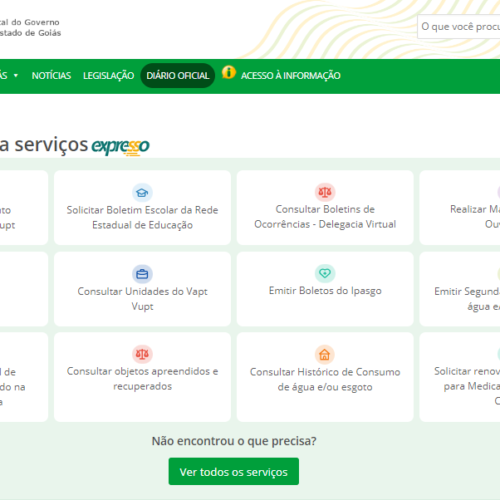500x500 pixels.
Task: Open the NOTÍCIAS menu item
Action: (51, 76)
